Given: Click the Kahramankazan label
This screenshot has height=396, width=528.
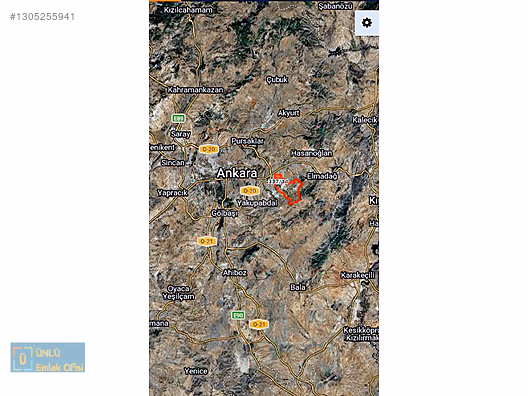Looking at the screenshot, I should 195,90.
